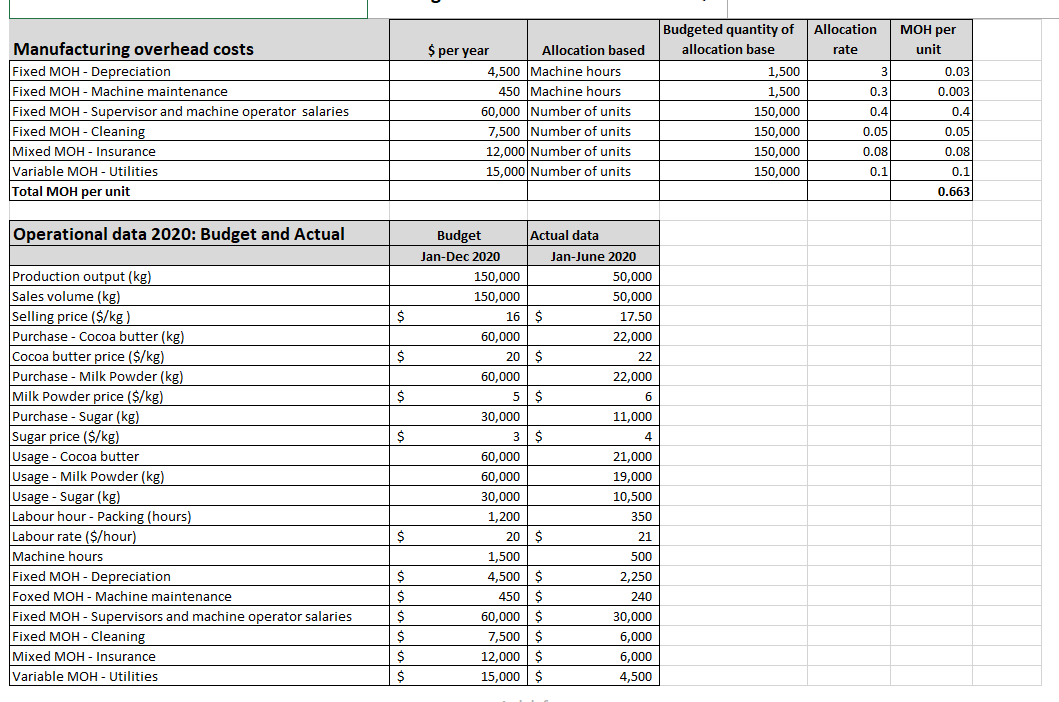1059x702 pixels.
Task: Click the empty name box at top left
Action: point(185,6)
